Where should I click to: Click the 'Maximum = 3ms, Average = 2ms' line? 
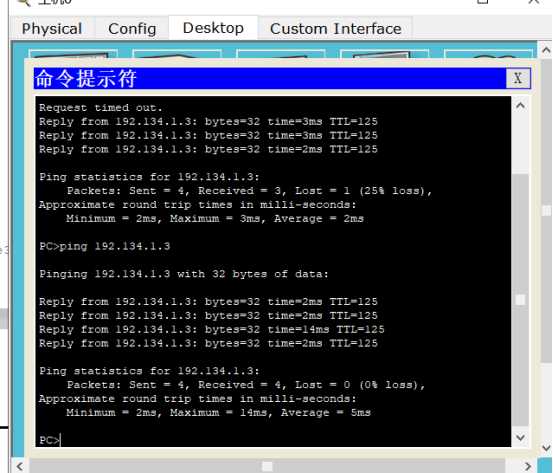[215, 219]
